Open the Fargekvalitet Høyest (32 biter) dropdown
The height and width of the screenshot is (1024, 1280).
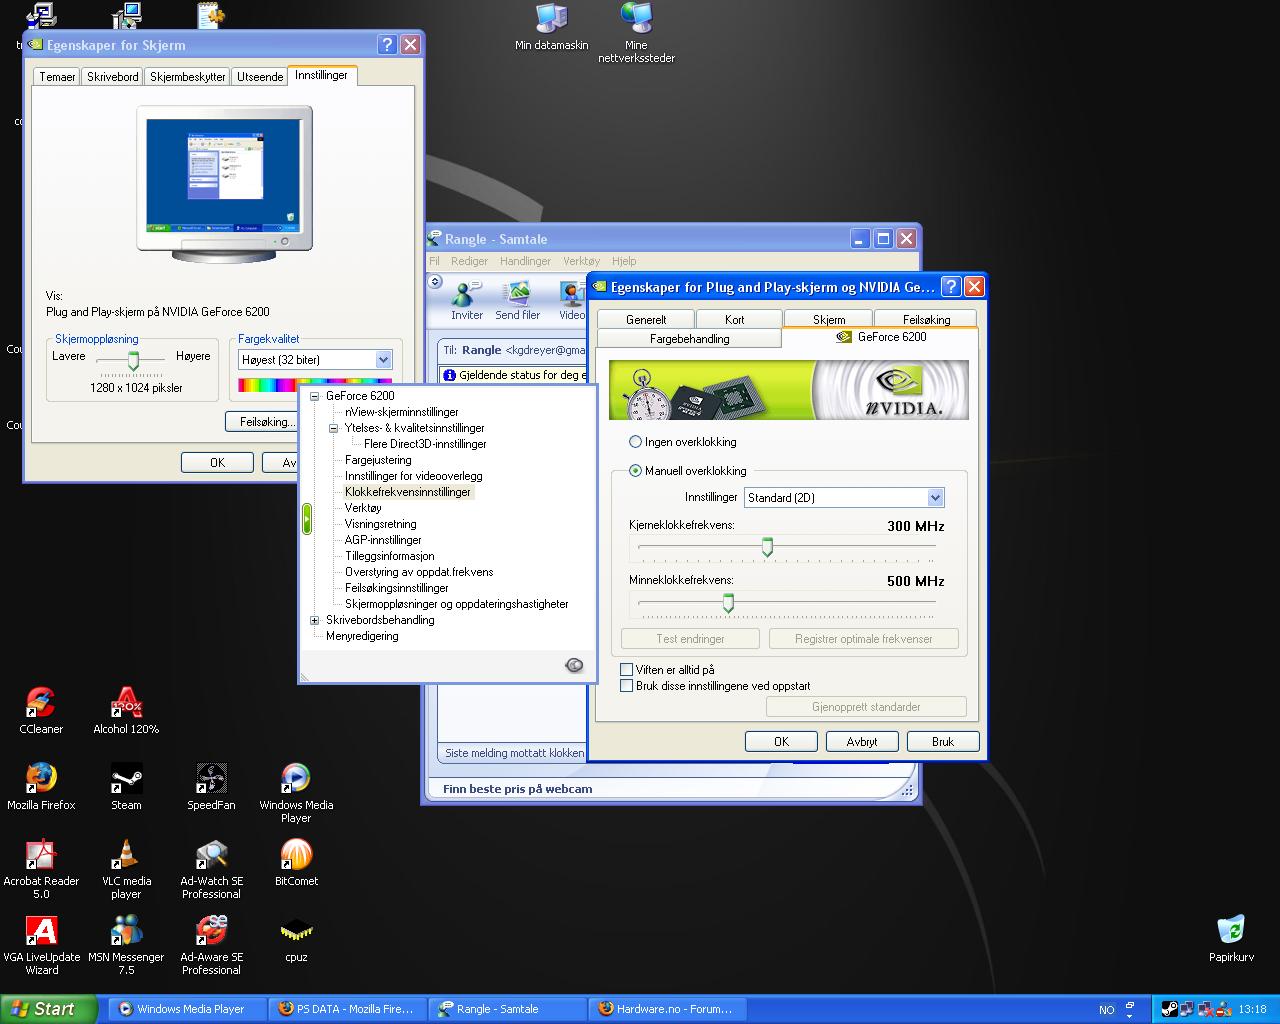point(315,360)
